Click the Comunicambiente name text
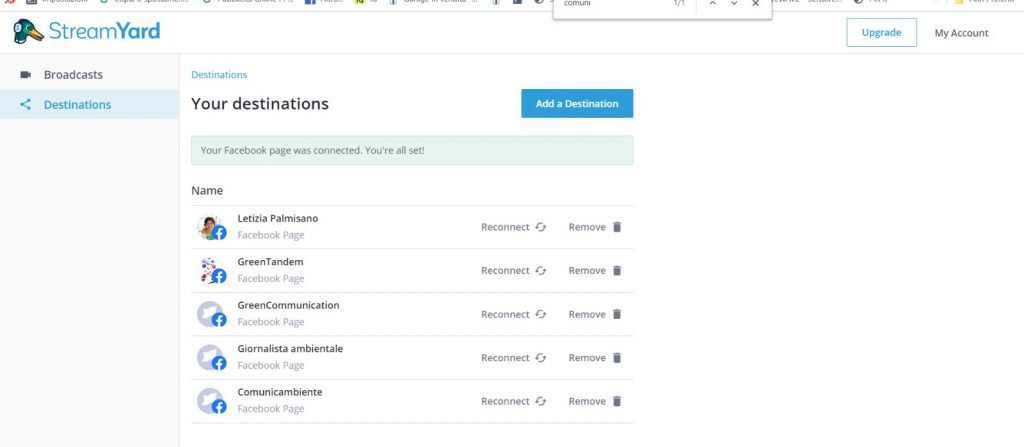 (x=280, y=392)
